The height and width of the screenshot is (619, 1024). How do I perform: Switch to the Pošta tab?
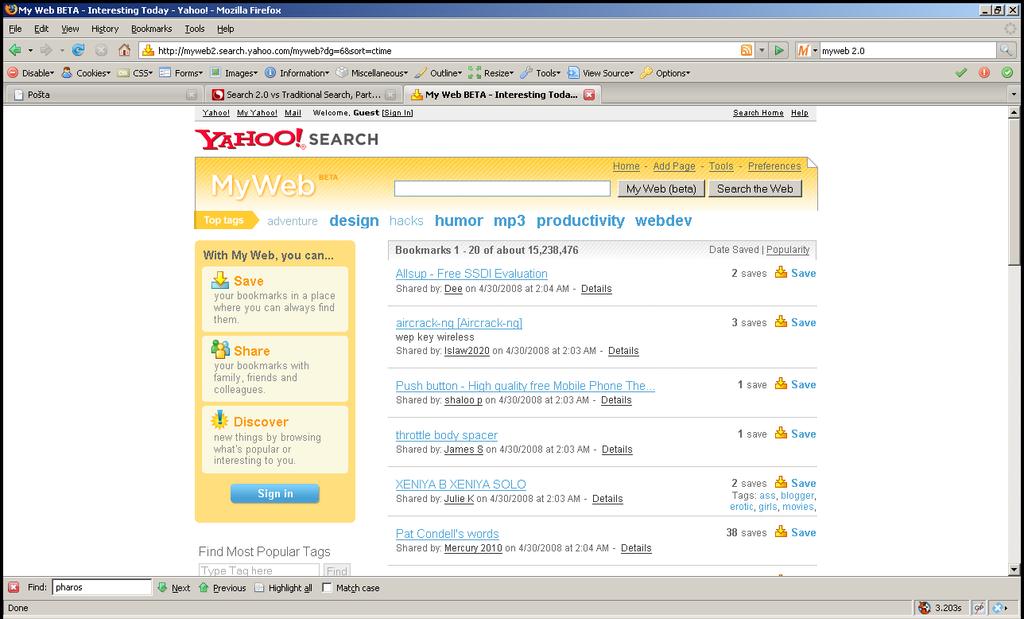(x=104, y=95)
